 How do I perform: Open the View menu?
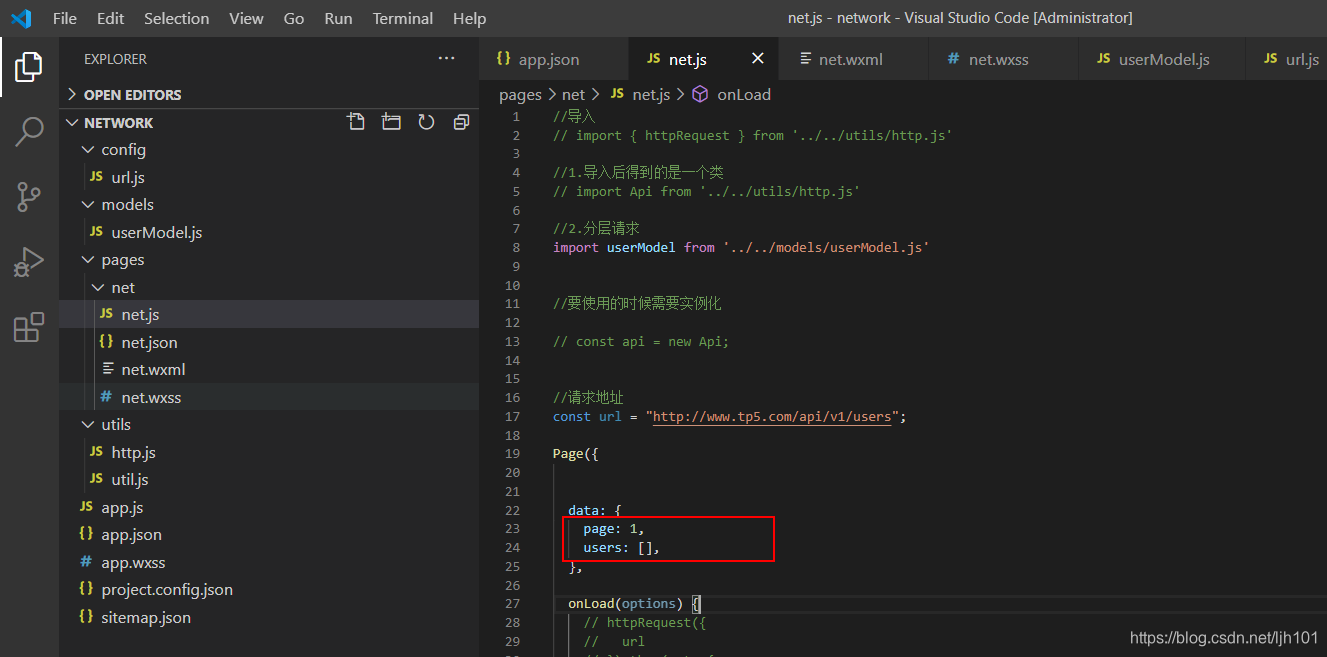(246, 18)
